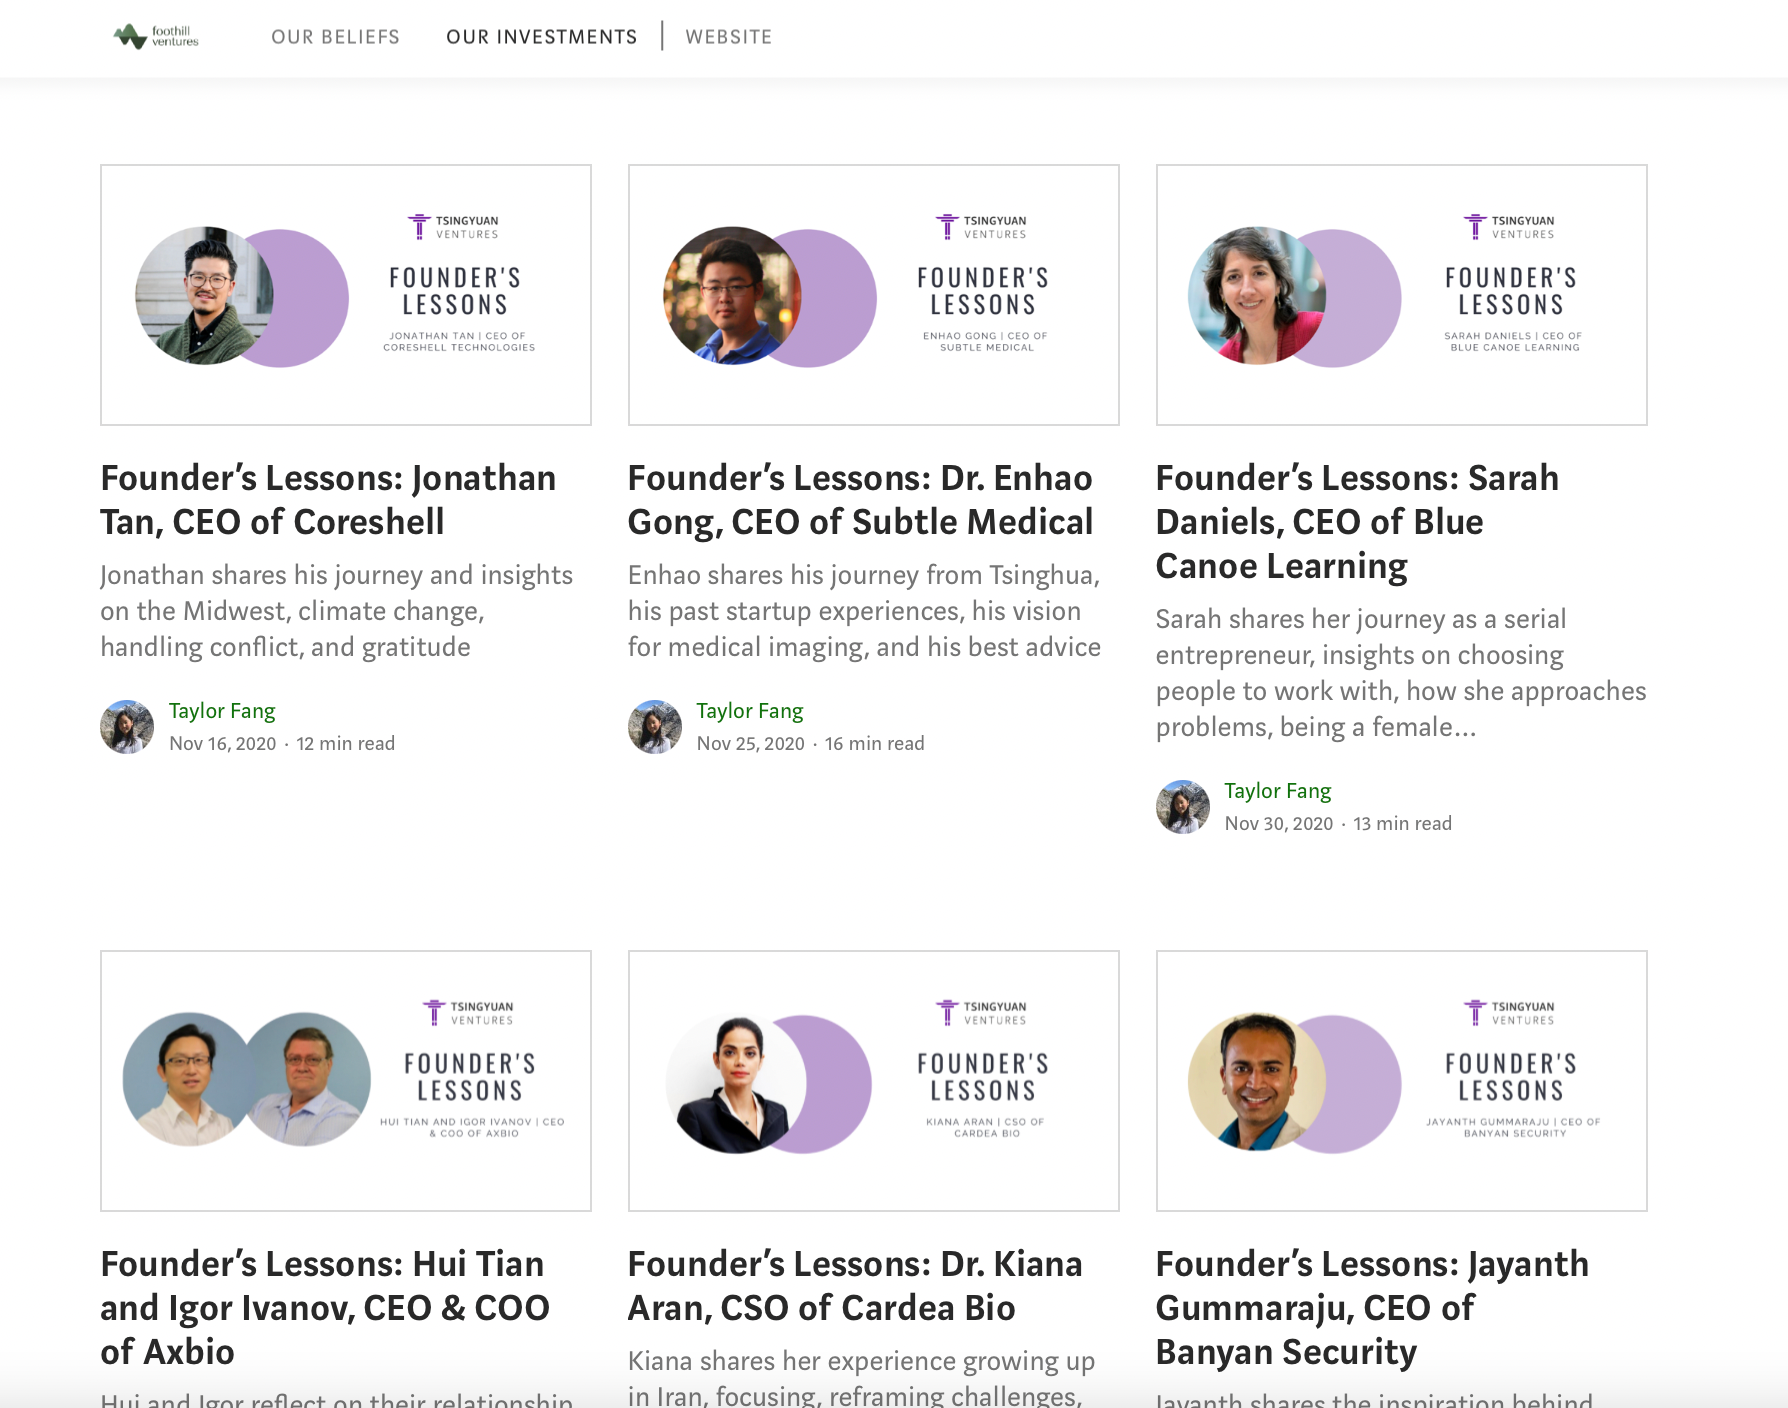
Task: Click the Jayanth Gummaraju cover thumbnail
Action: click(x=1401, y=1081)
